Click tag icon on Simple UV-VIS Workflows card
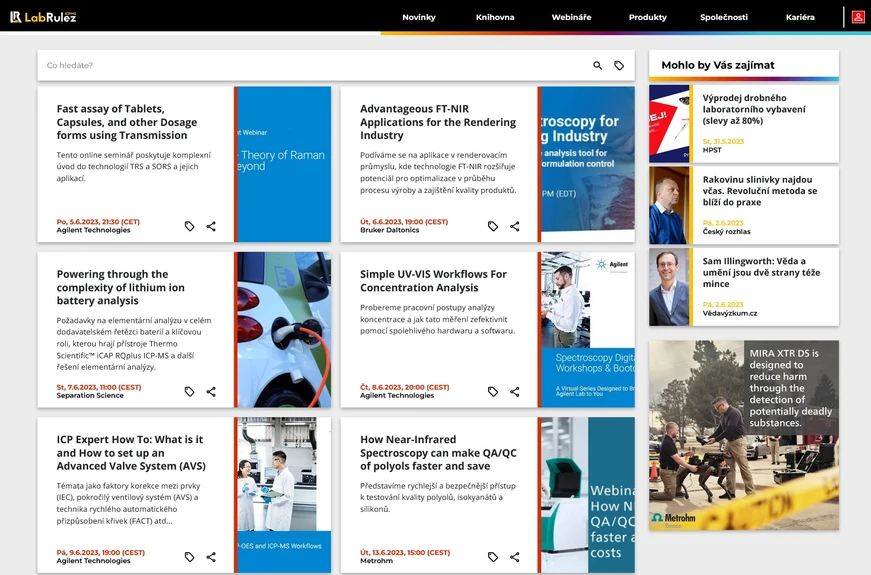 coord(493,392)
